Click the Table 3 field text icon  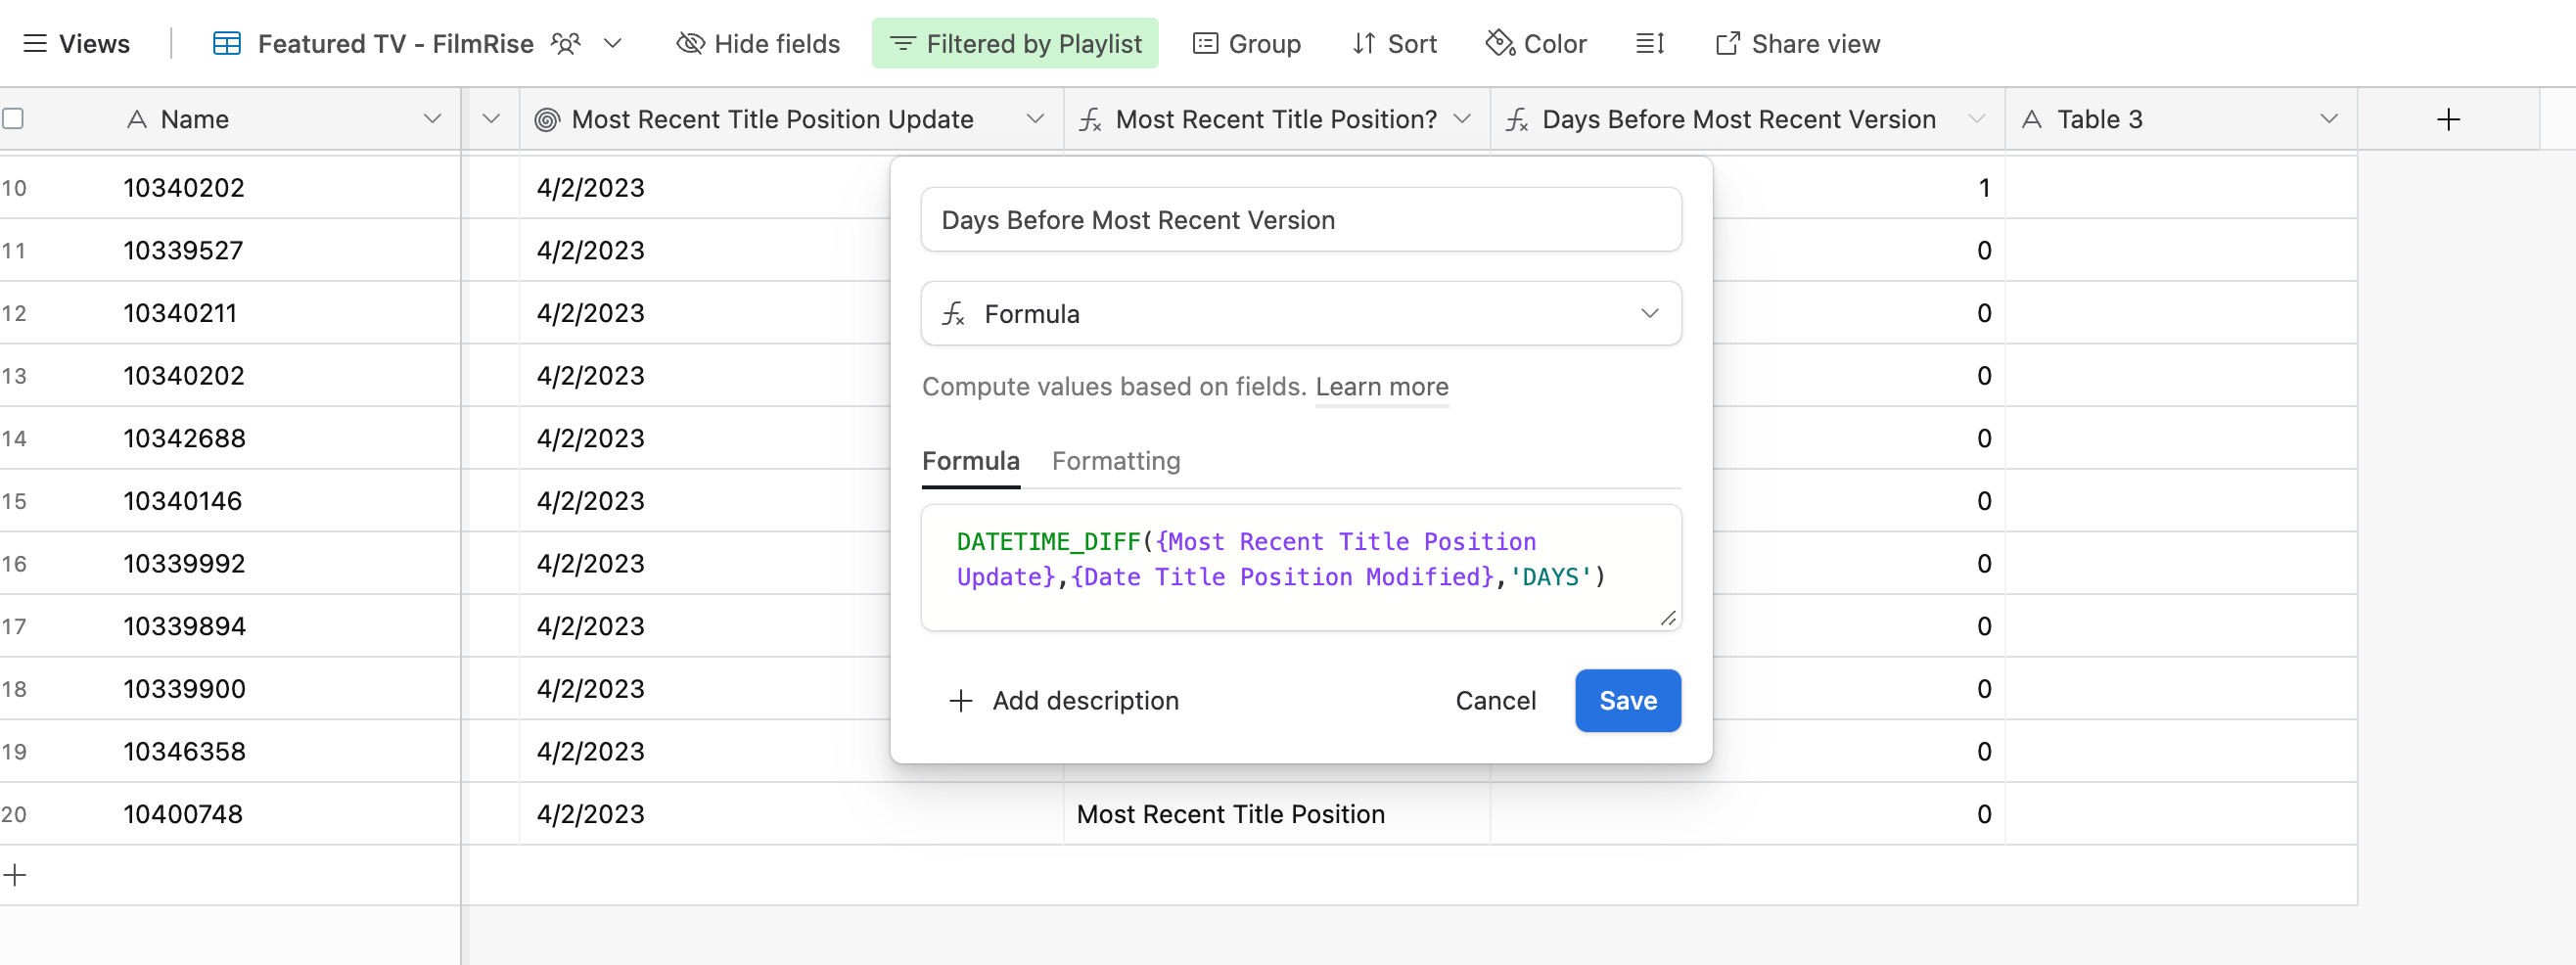pyautogui.click(x=2031, y=119)
